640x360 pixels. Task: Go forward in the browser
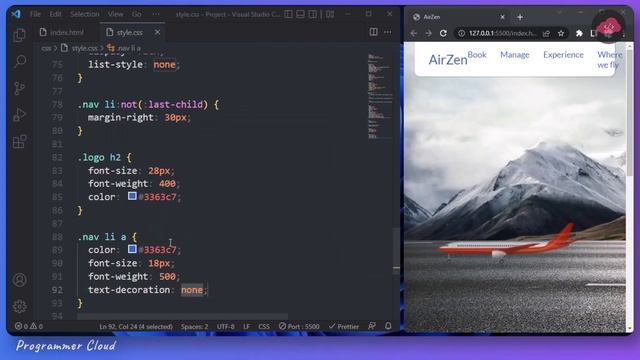tap(428, 33)
